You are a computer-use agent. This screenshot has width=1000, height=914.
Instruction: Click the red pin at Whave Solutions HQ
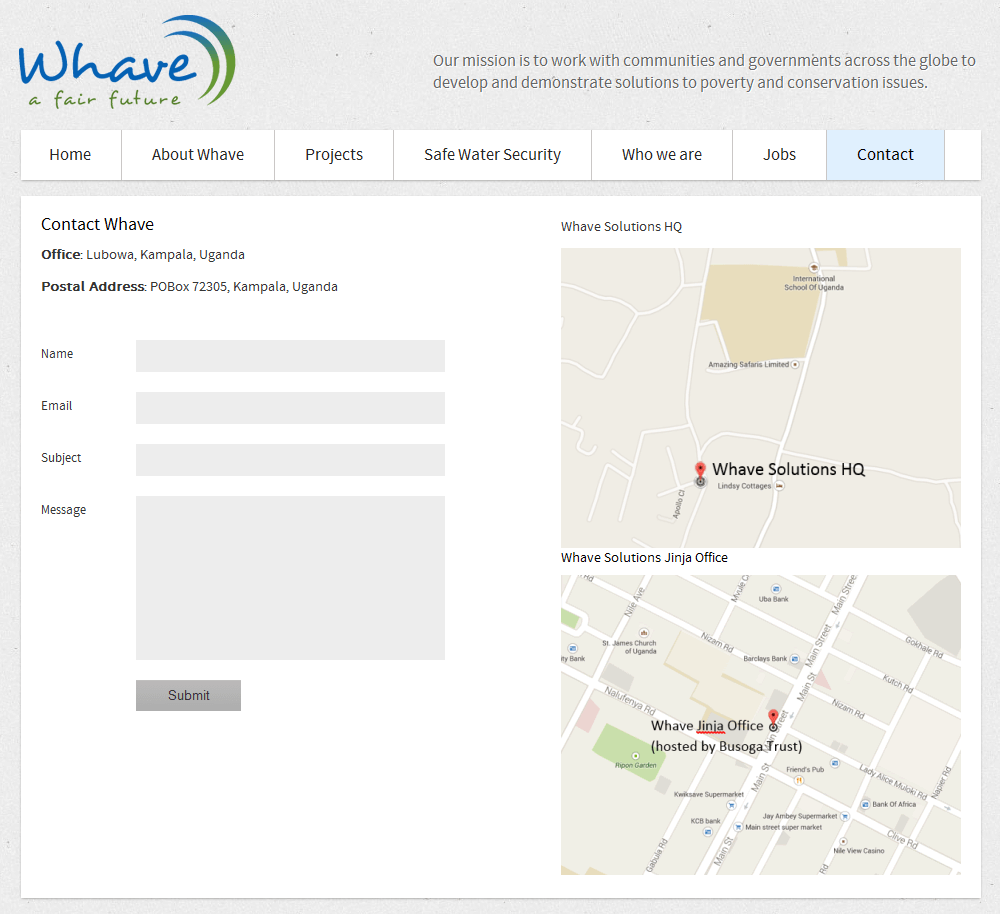point(700,469)
